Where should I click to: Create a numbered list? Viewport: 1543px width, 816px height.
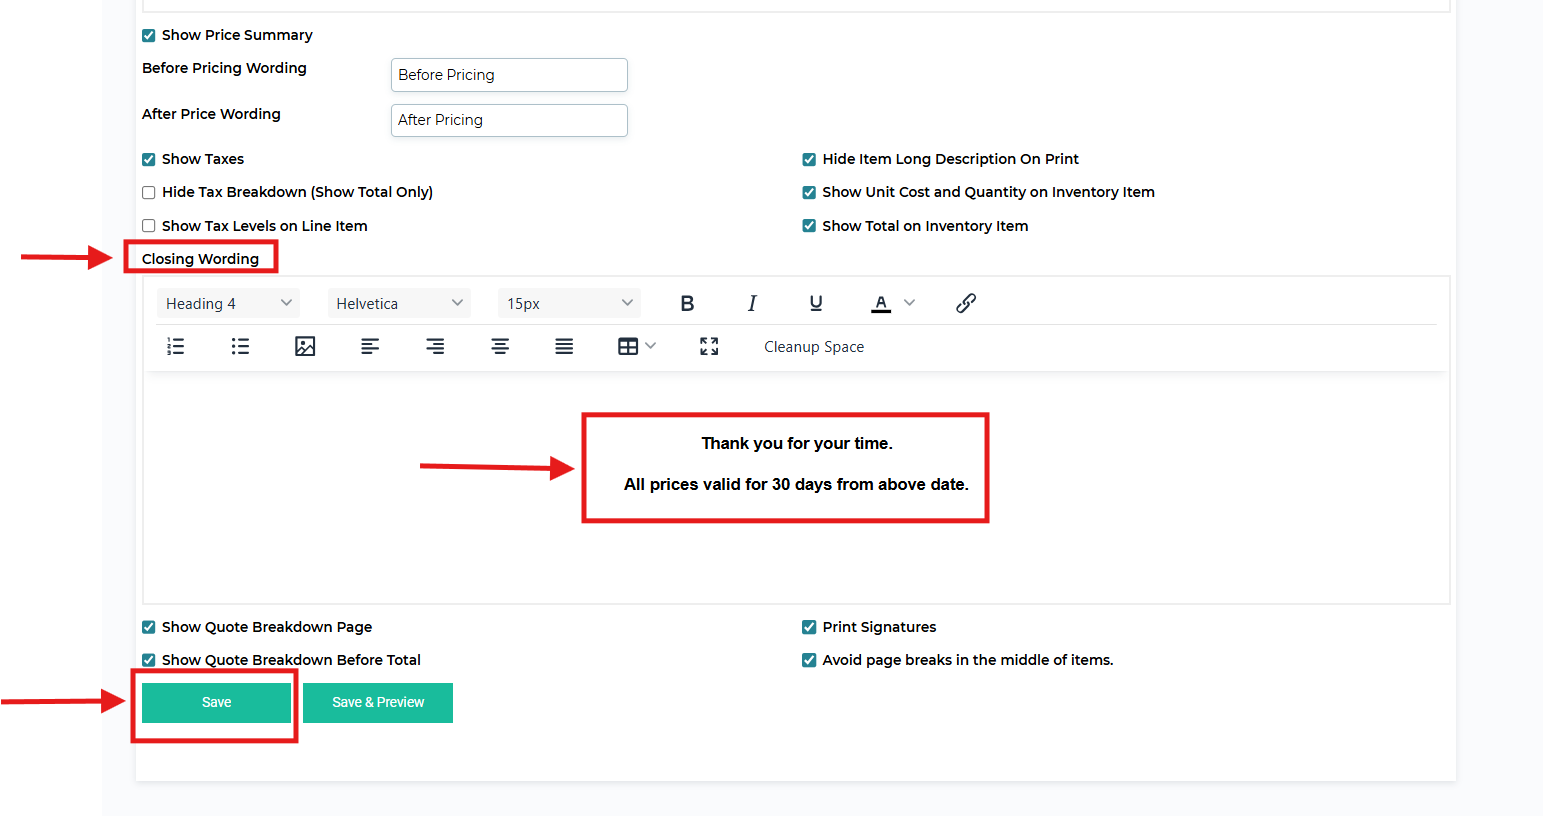(x=176, y=347)
